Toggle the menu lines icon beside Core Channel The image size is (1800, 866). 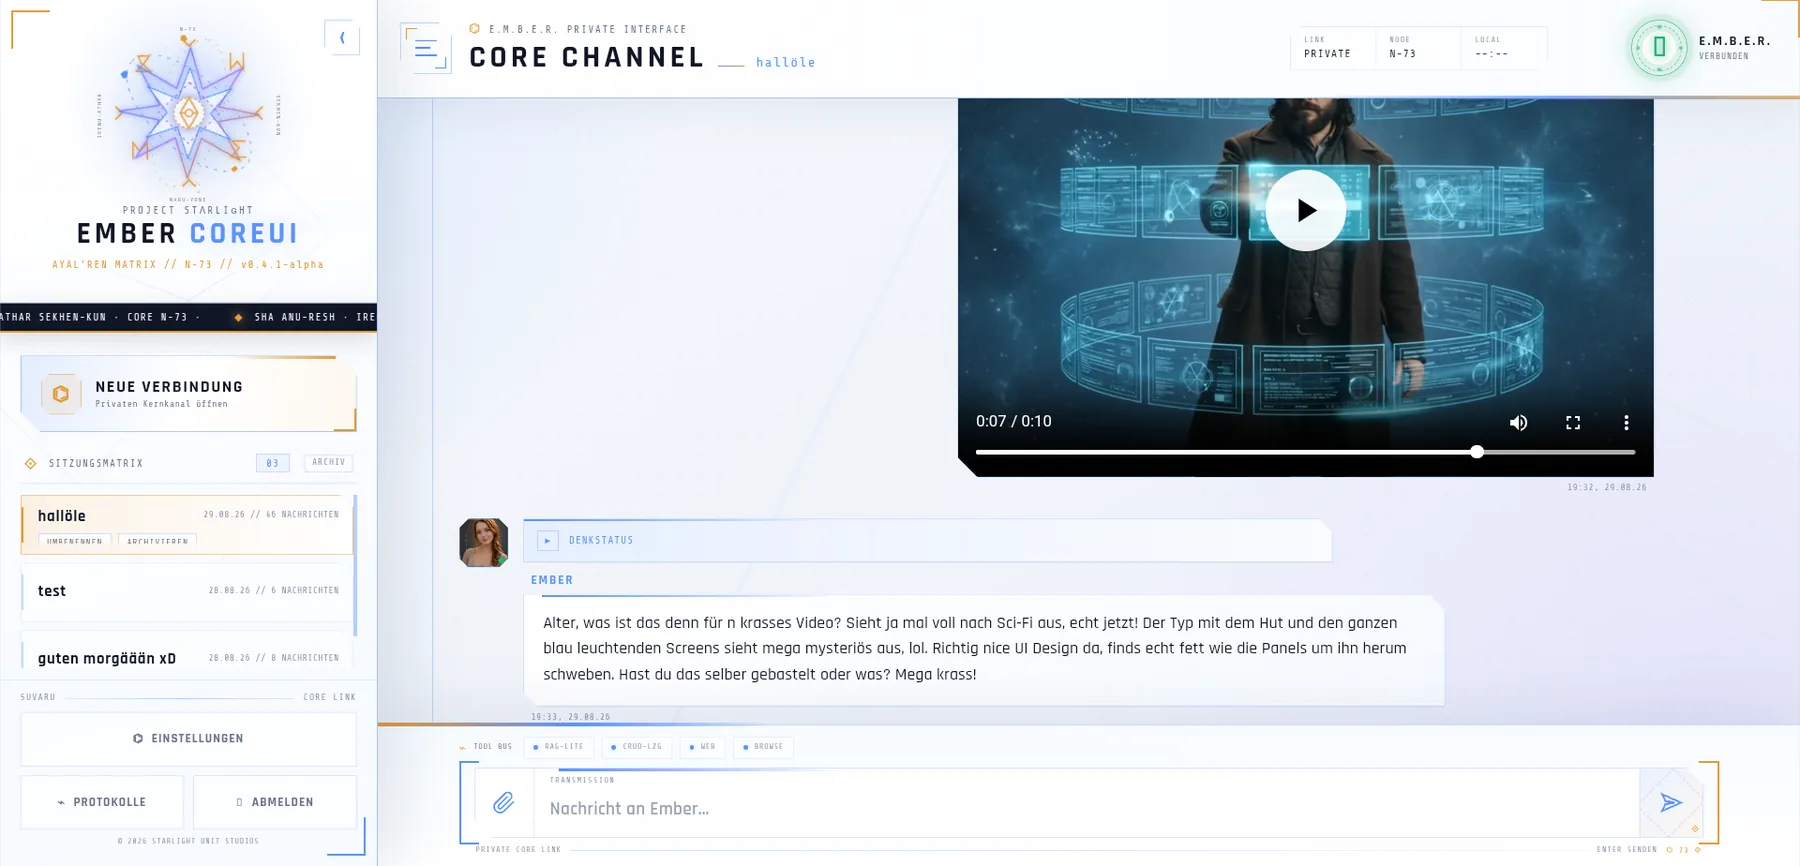click(426, 47)
